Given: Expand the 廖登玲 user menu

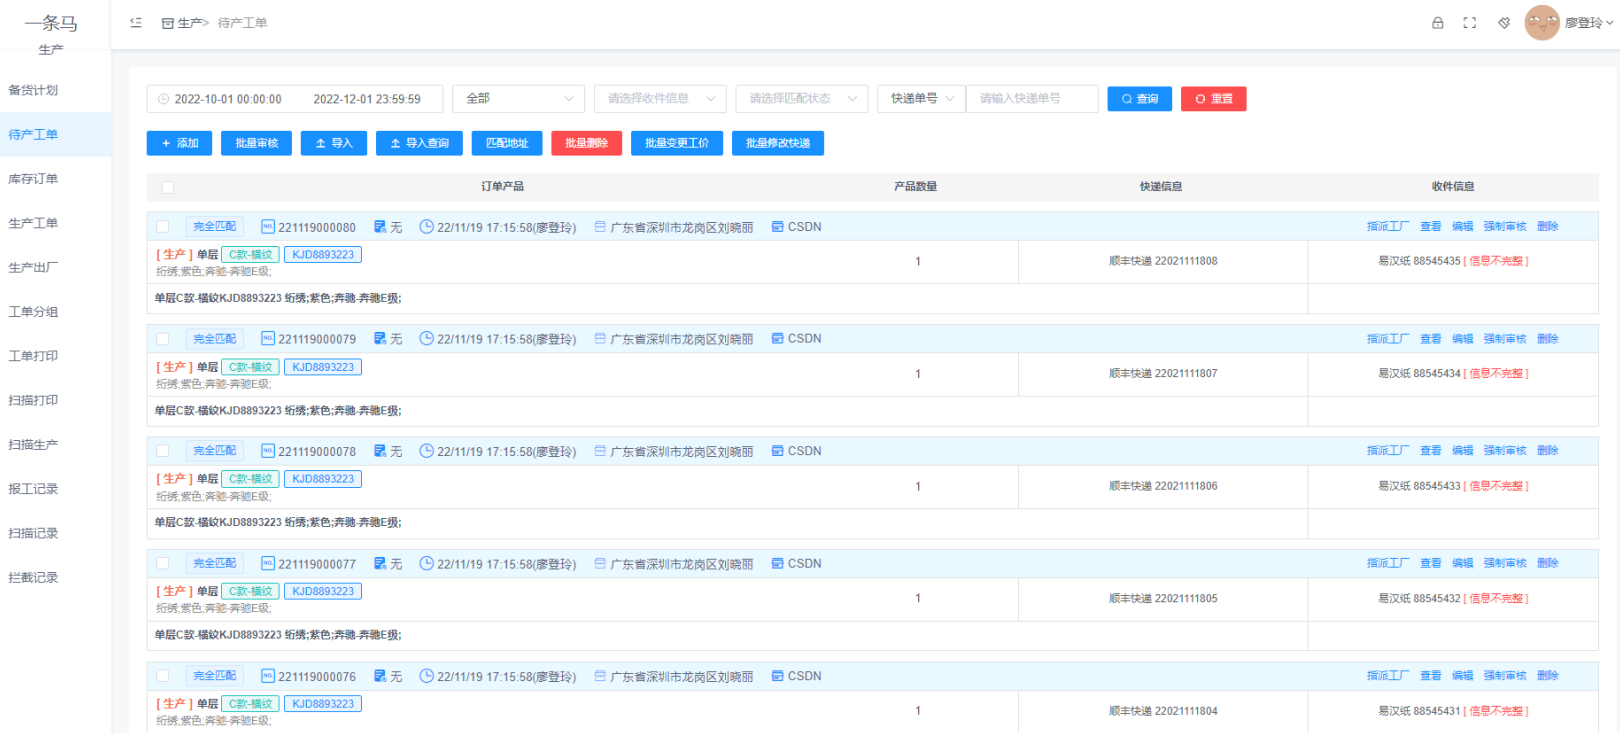Looking at the screenshot, I should click(1589, 23).
